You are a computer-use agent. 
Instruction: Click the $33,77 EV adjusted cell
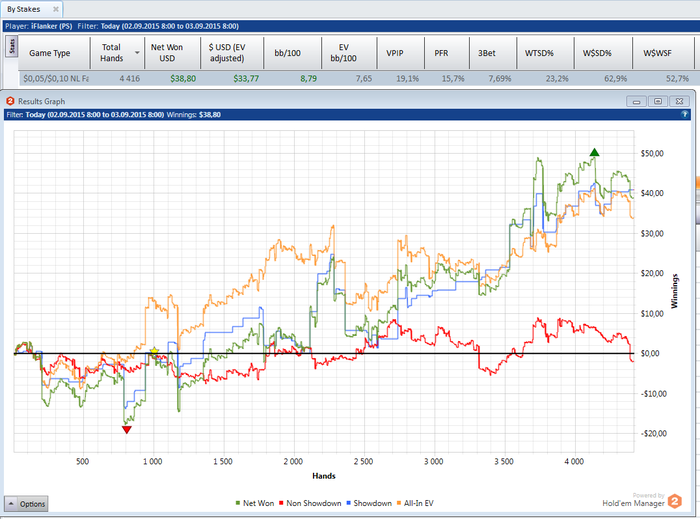pos(246,79)
